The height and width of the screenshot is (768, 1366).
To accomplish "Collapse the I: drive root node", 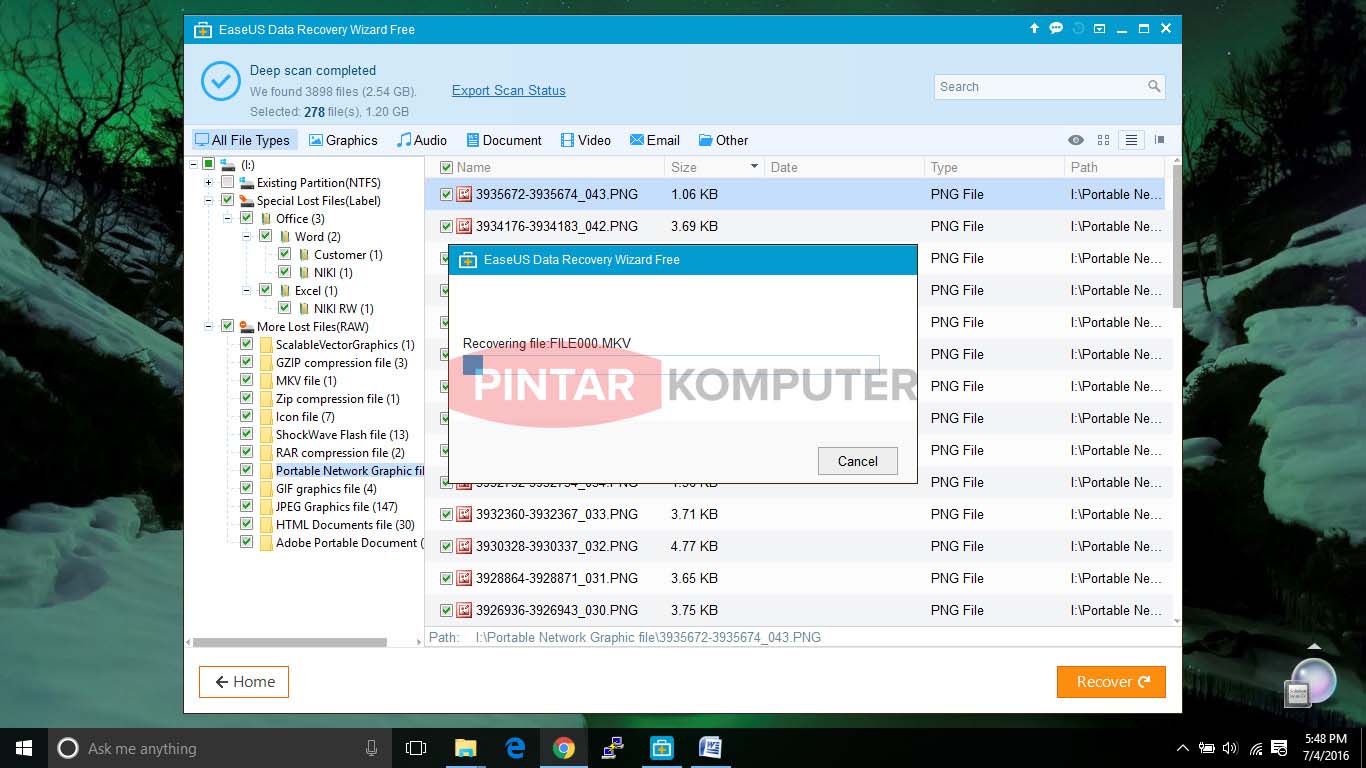I will [191, 164].
